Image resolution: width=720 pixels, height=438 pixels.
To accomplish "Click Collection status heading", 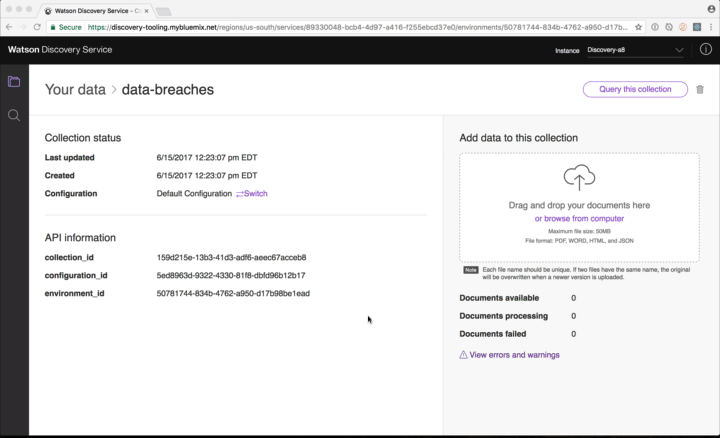I will pyautogui.click(x=83, y=138).
